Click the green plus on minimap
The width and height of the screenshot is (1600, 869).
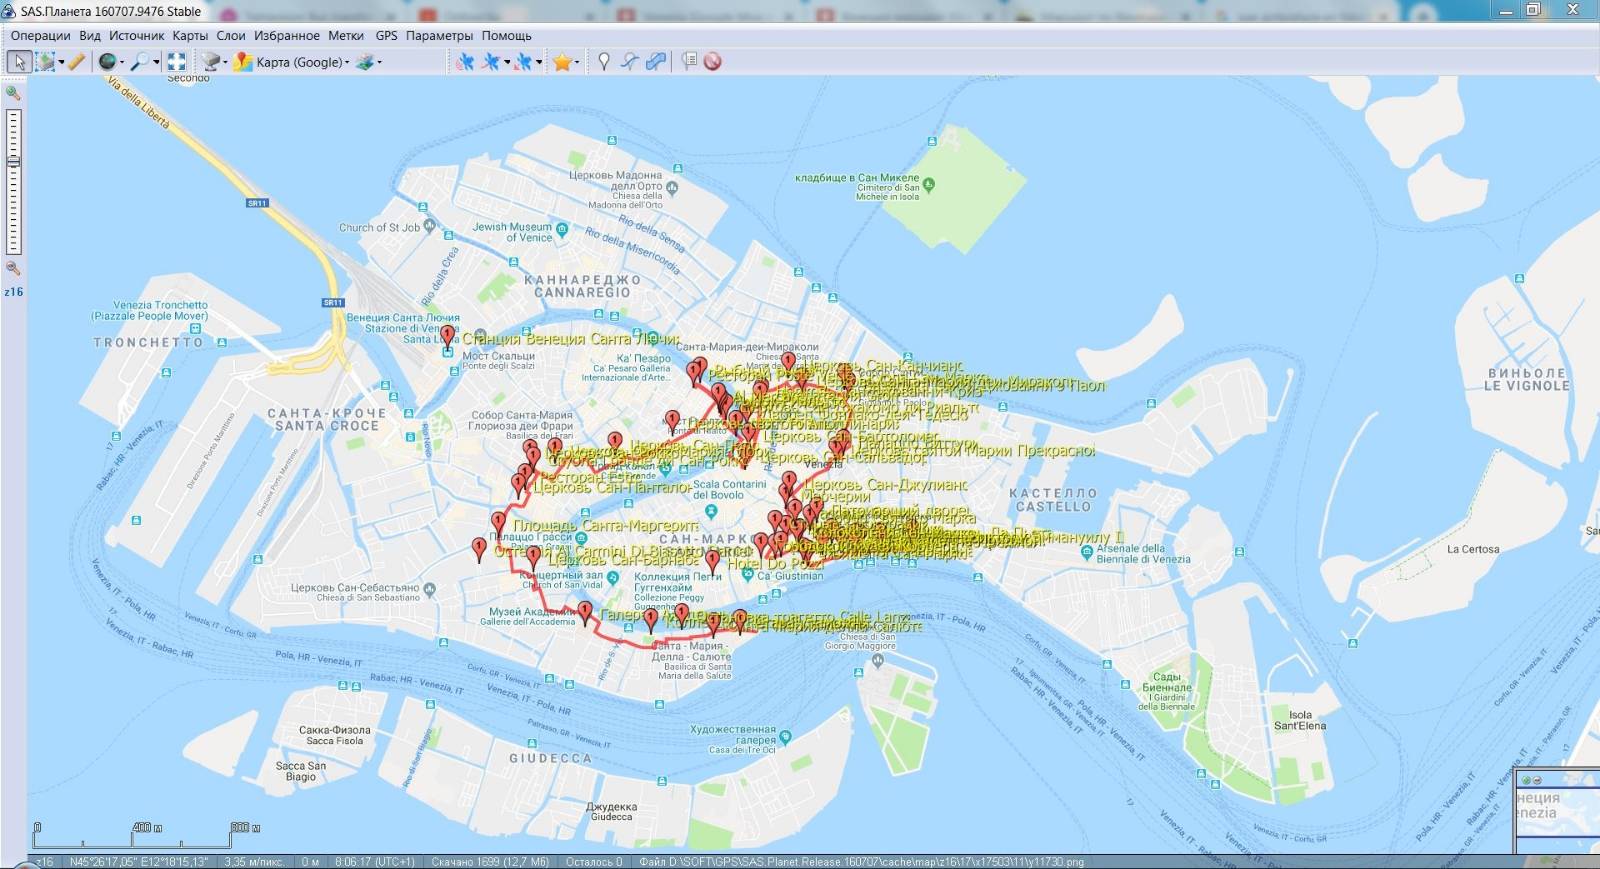click(1526, 780)
